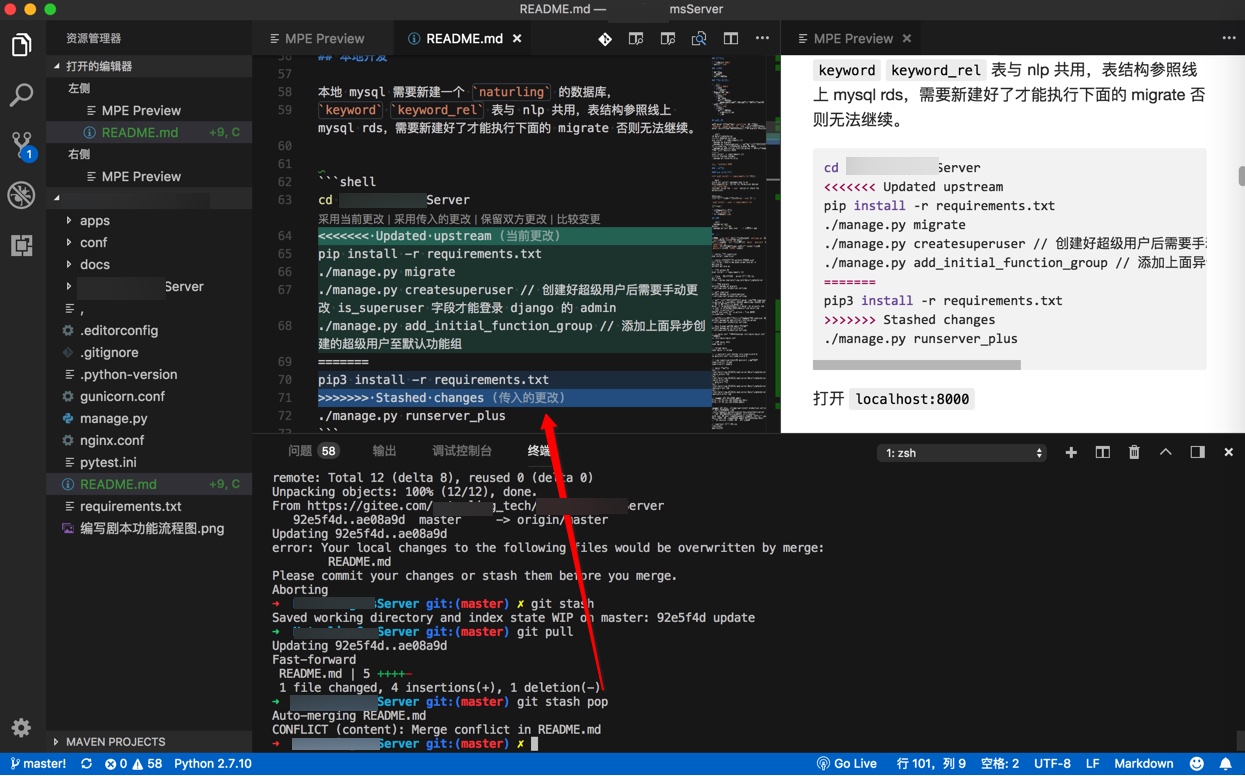Screen dimensions: 1245x776
Task: Change line endings via LF status item
Action: tap(1093, 764)
